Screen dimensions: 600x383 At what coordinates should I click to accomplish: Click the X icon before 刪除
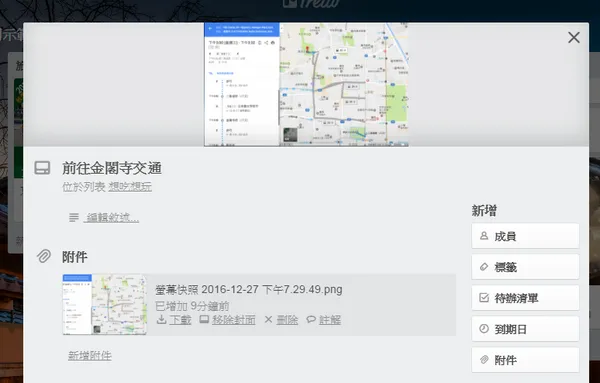268,319
